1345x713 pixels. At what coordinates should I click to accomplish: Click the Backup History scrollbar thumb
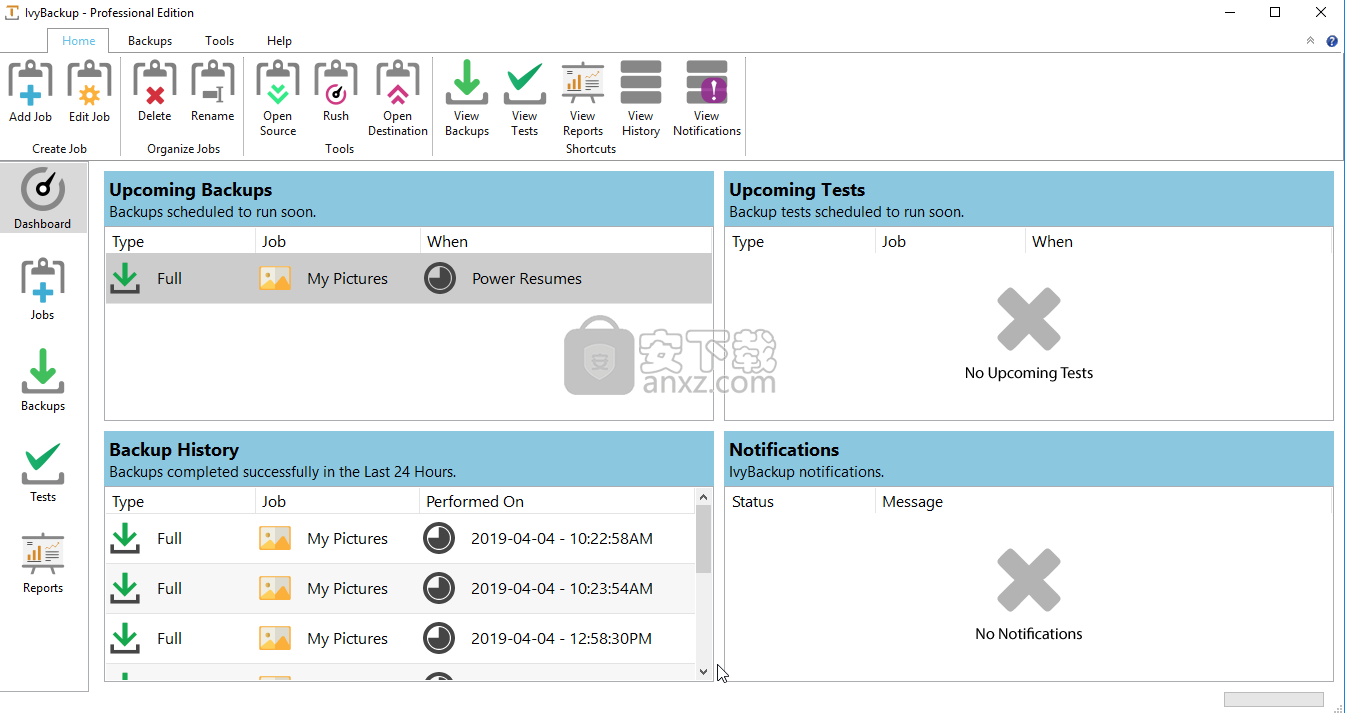coord(703,539)
